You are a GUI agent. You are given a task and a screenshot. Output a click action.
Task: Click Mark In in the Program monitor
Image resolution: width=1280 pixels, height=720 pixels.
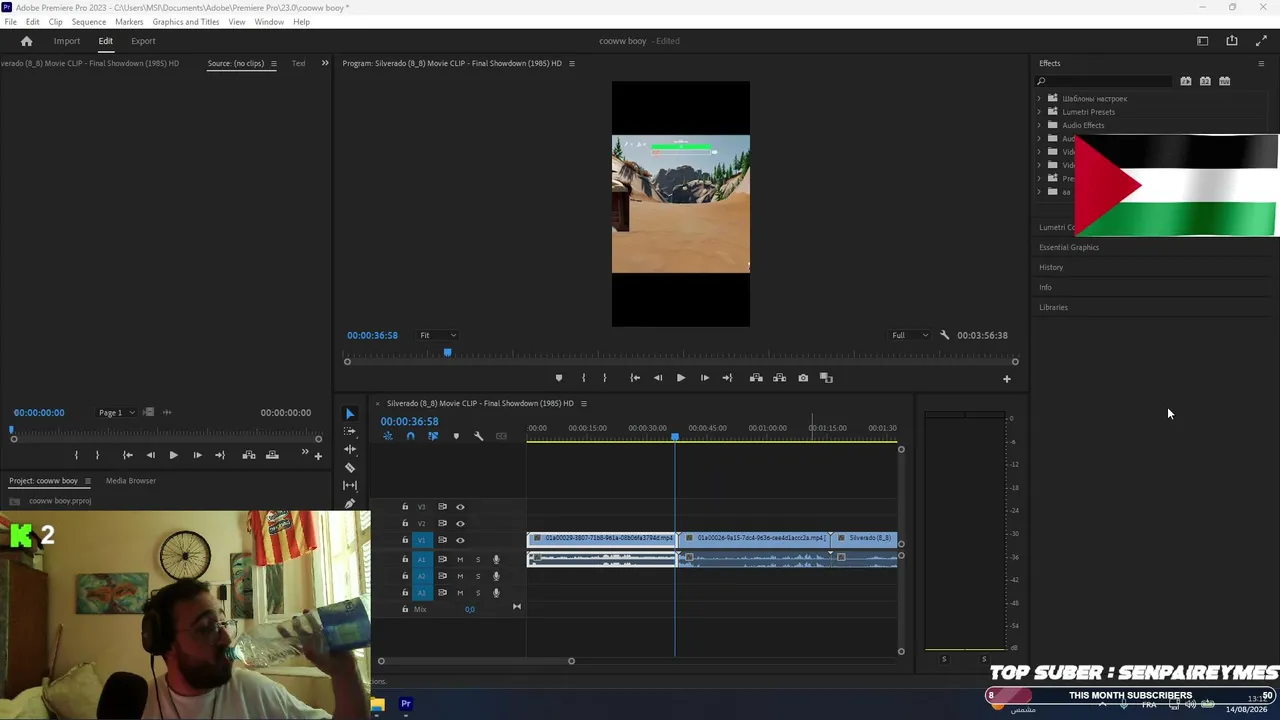(584, 378)
